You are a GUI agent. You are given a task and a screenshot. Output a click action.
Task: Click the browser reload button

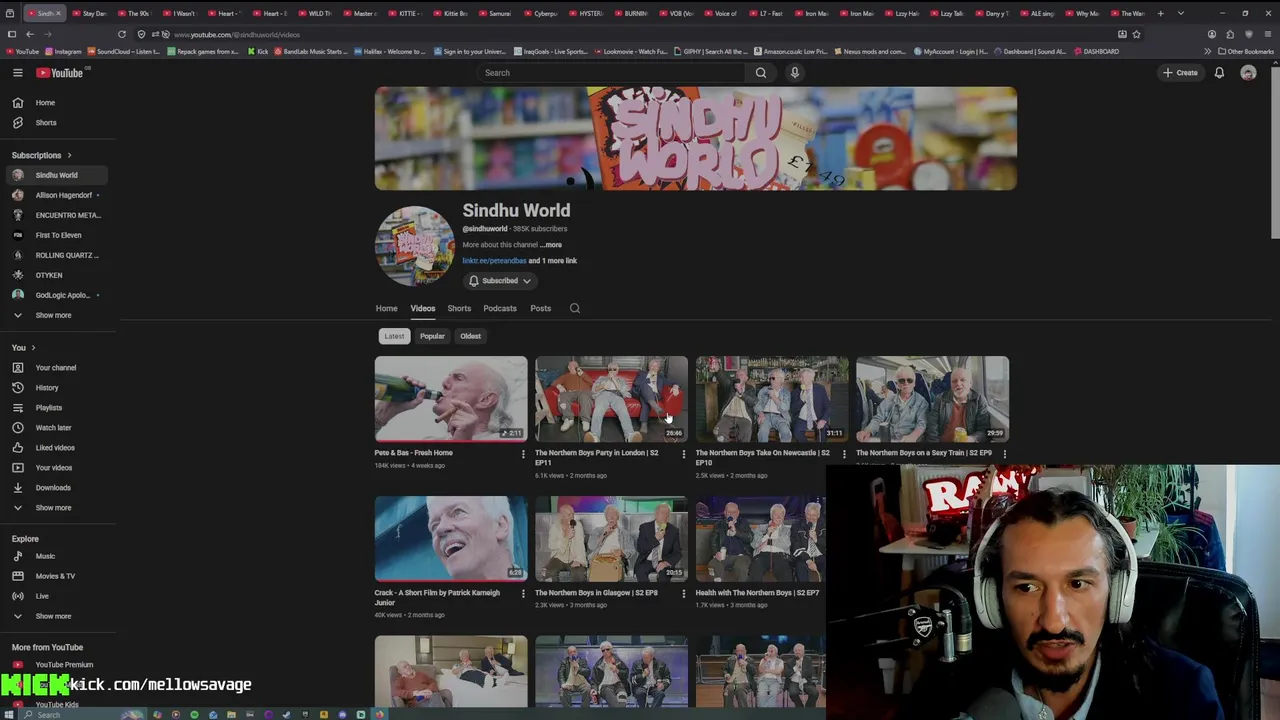tap(122, 34)
